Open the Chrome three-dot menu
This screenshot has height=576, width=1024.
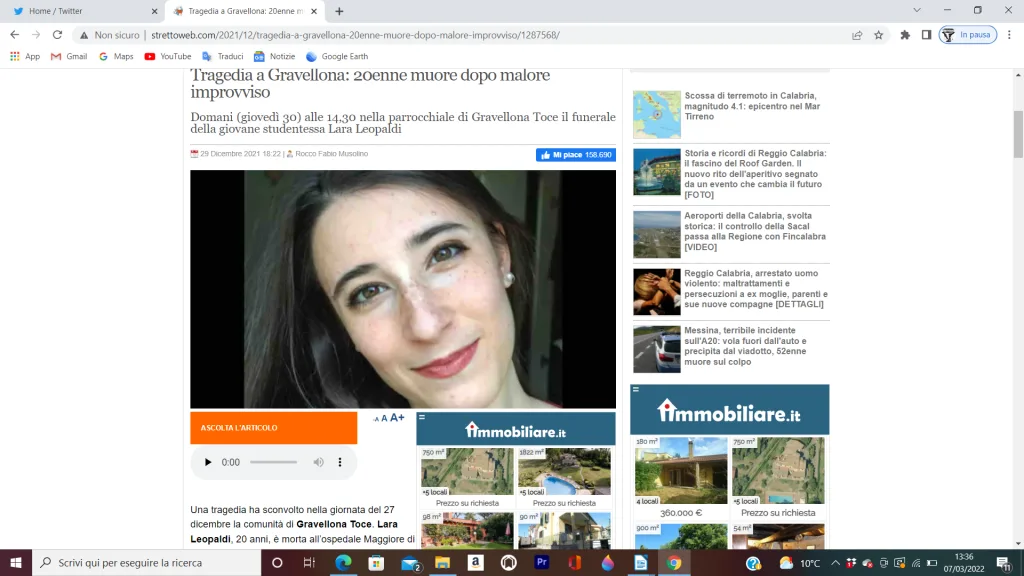pyautogui.click(x=1009, y=35)
